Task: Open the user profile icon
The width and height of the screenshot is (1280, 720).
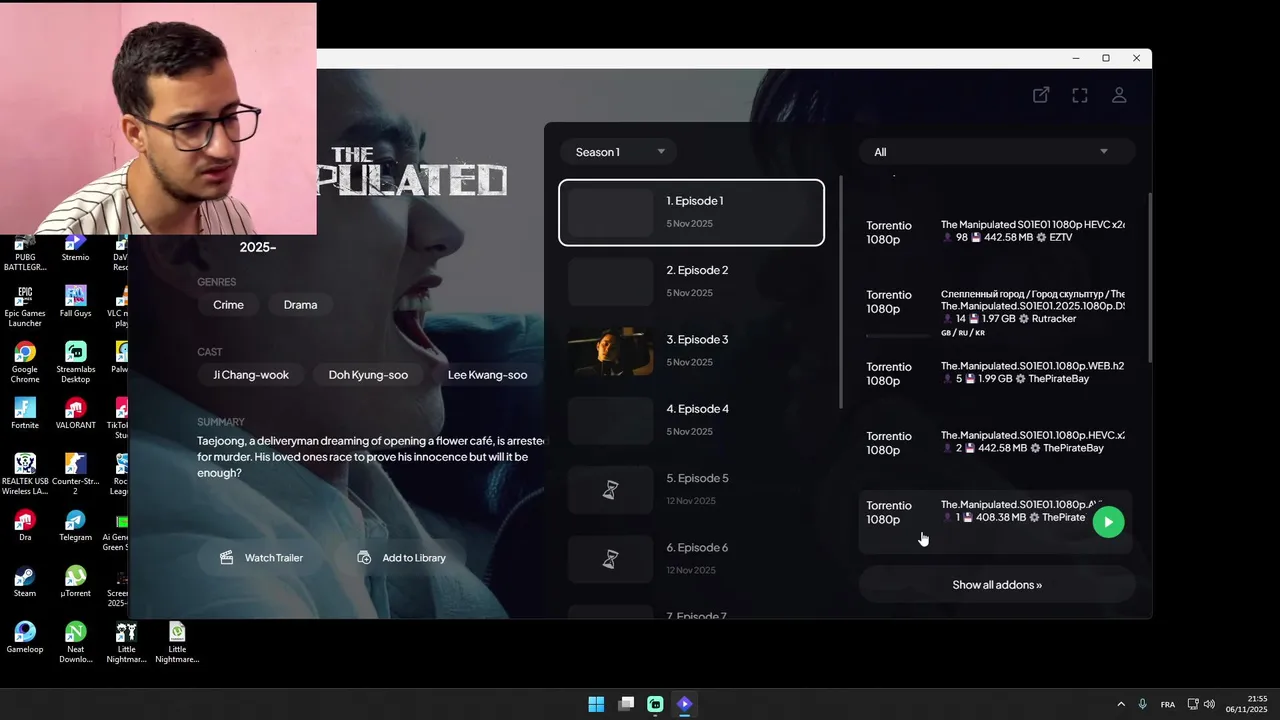Action: coord(1119,95)
